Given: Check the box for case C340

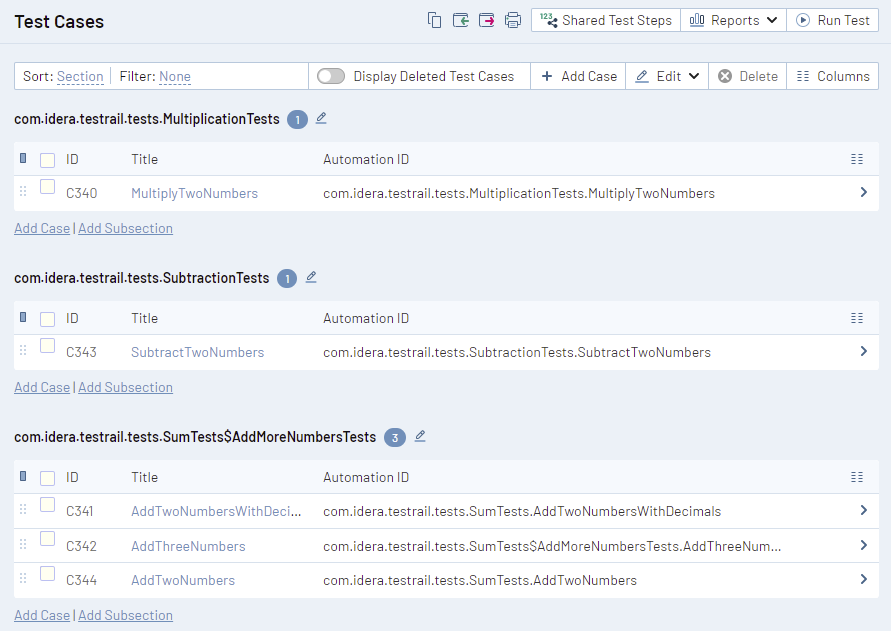Looking at the screenshot, I should [x=48, y=187].
